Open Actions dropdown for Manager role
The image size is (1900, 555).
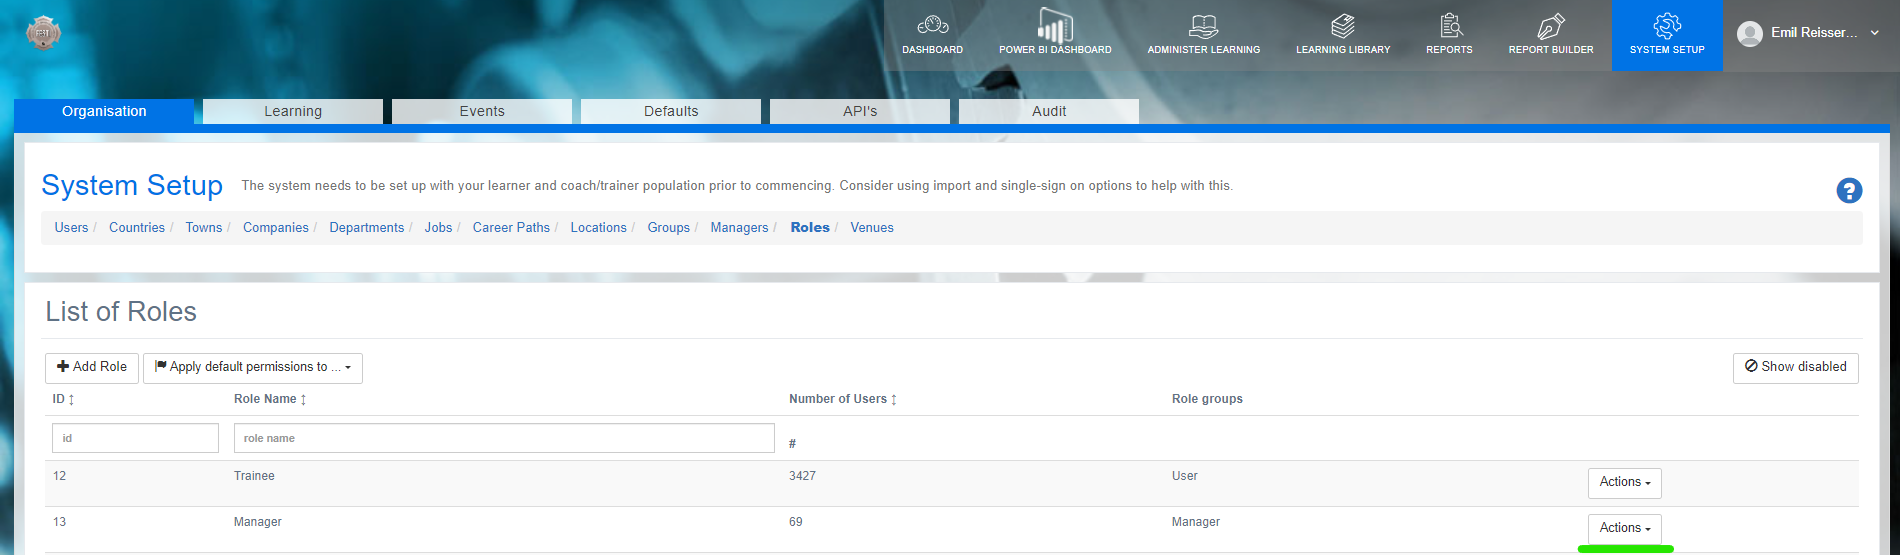point(1625,528)
